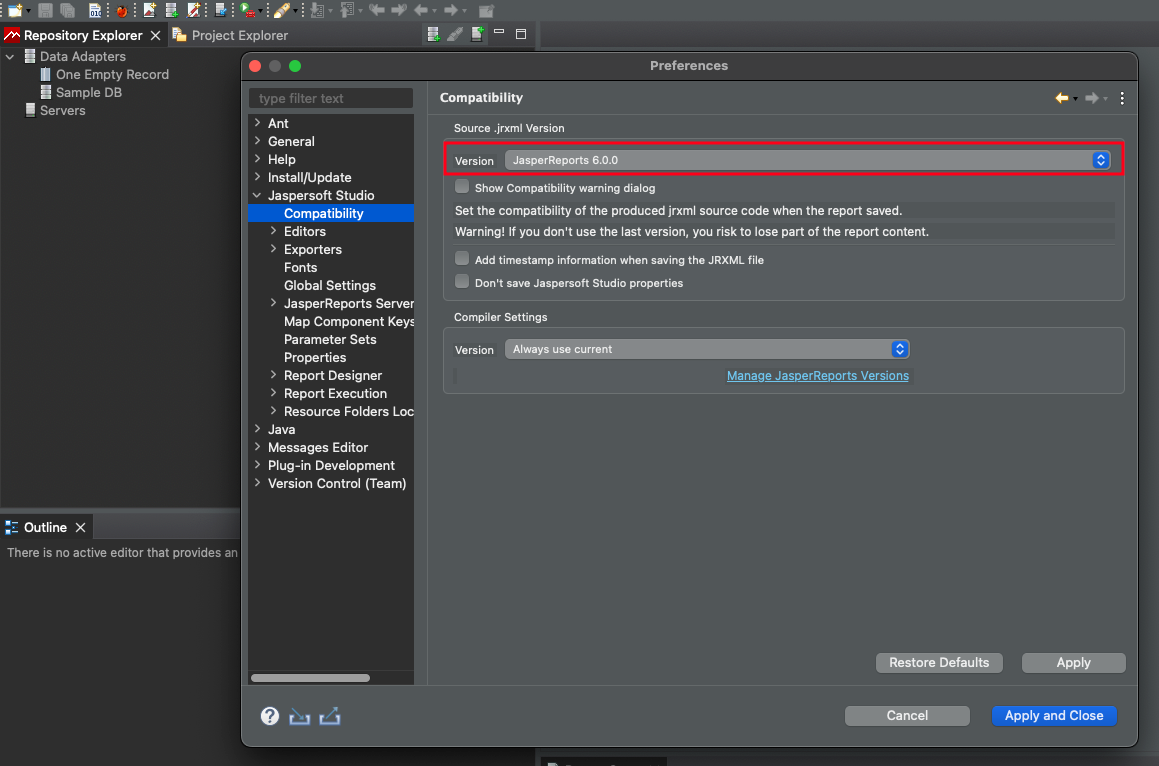
Task: Expand the Report Designer subnode
Action: tap(273, 375)
